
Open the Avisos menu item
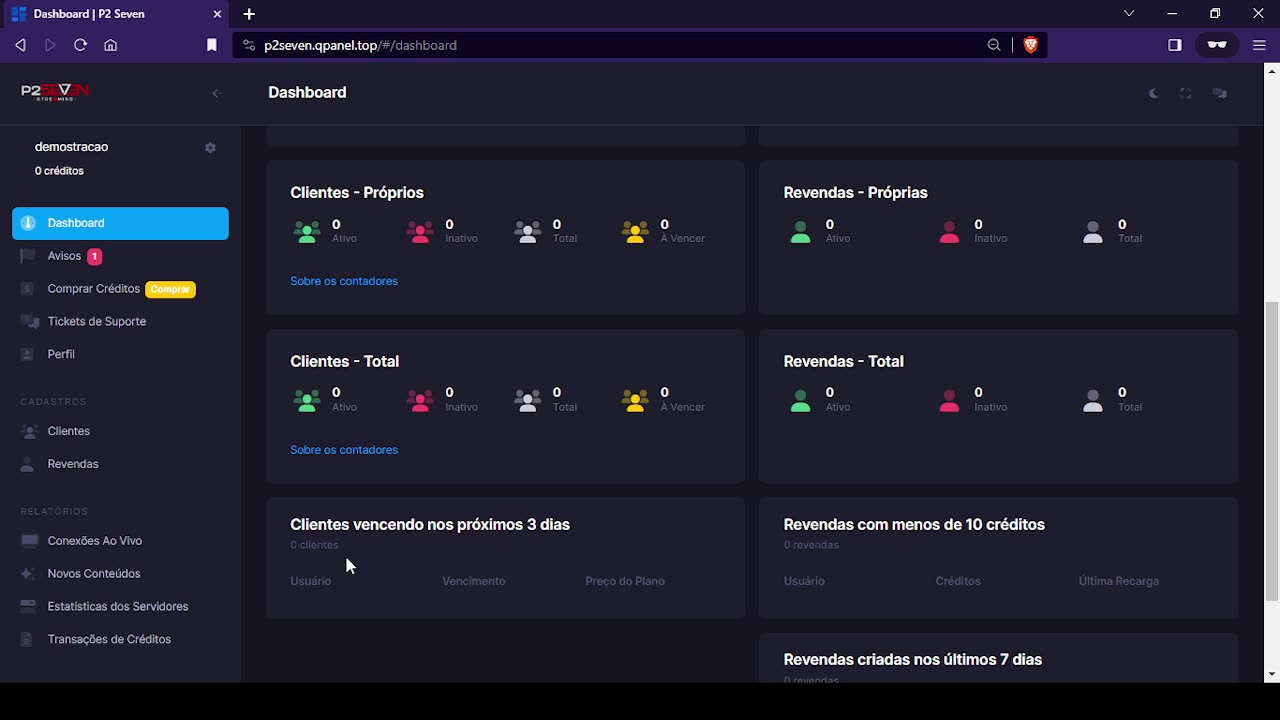point(64,256)
